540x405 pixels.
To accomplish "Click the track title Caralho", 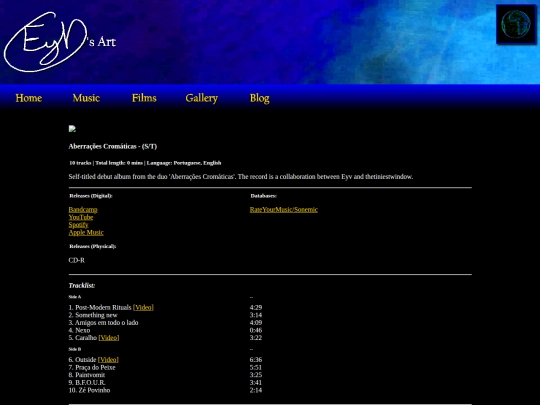I will [86, 338].
